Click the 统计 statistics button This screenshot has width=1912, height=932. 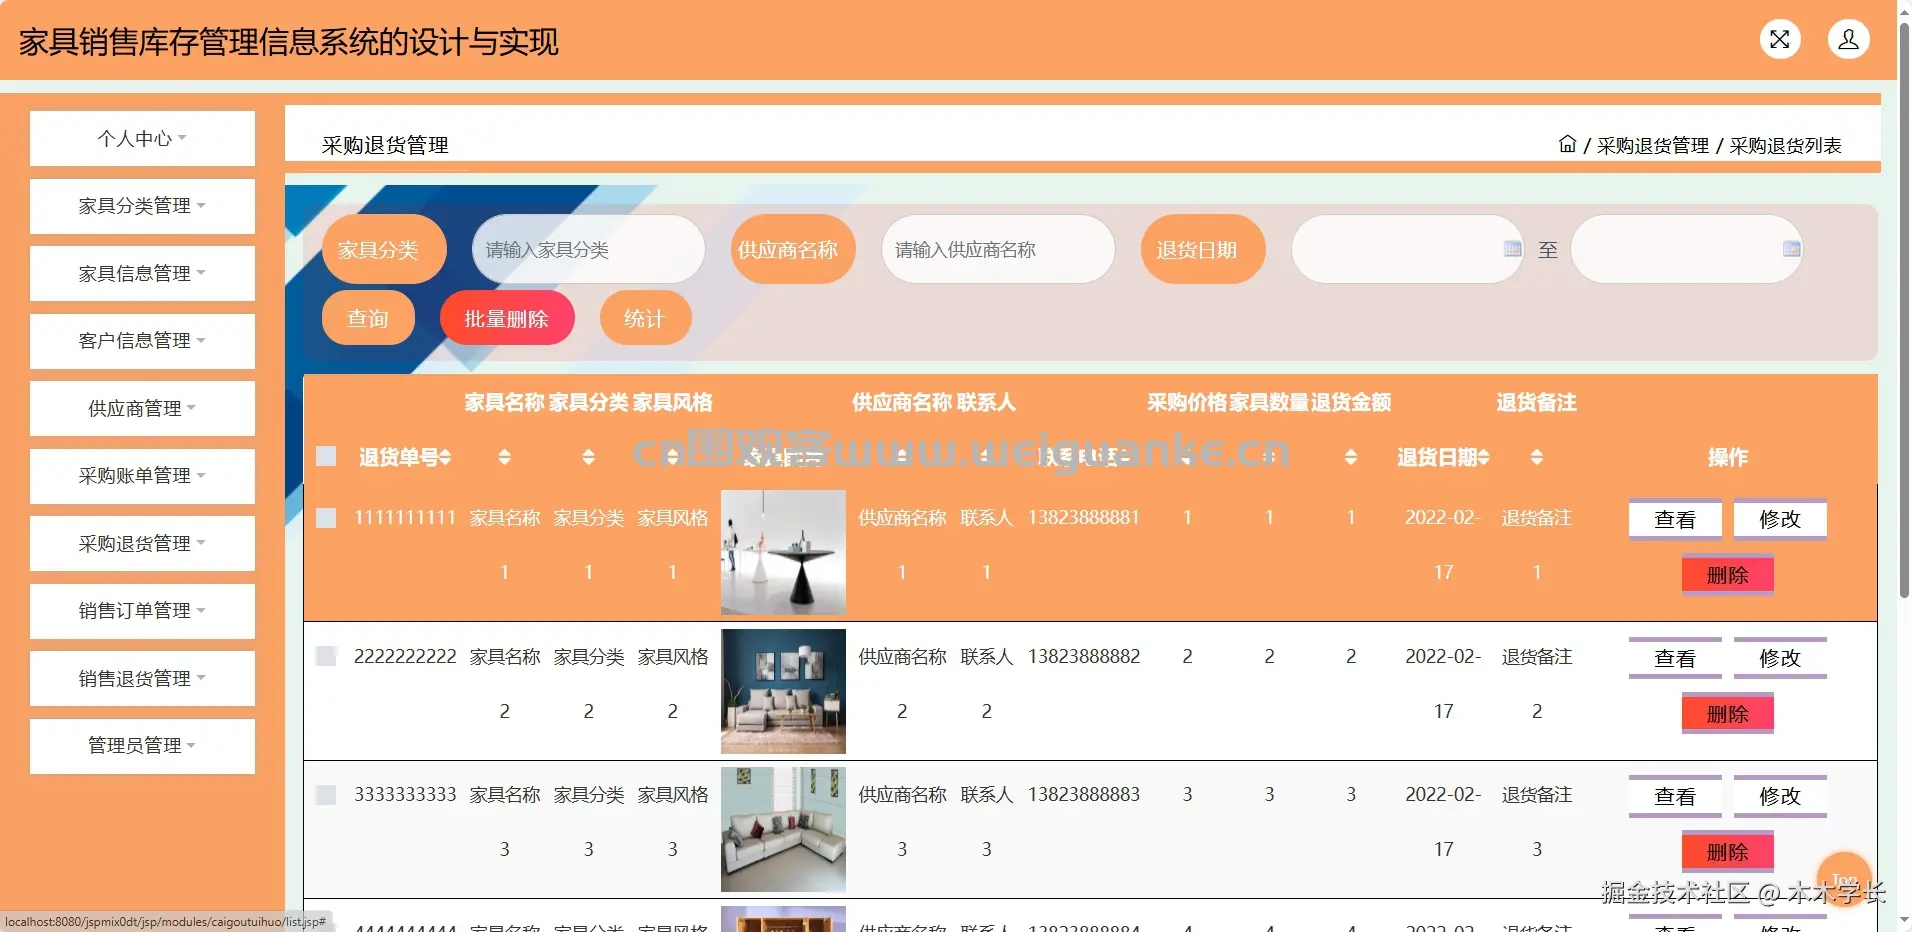[645, 318]
